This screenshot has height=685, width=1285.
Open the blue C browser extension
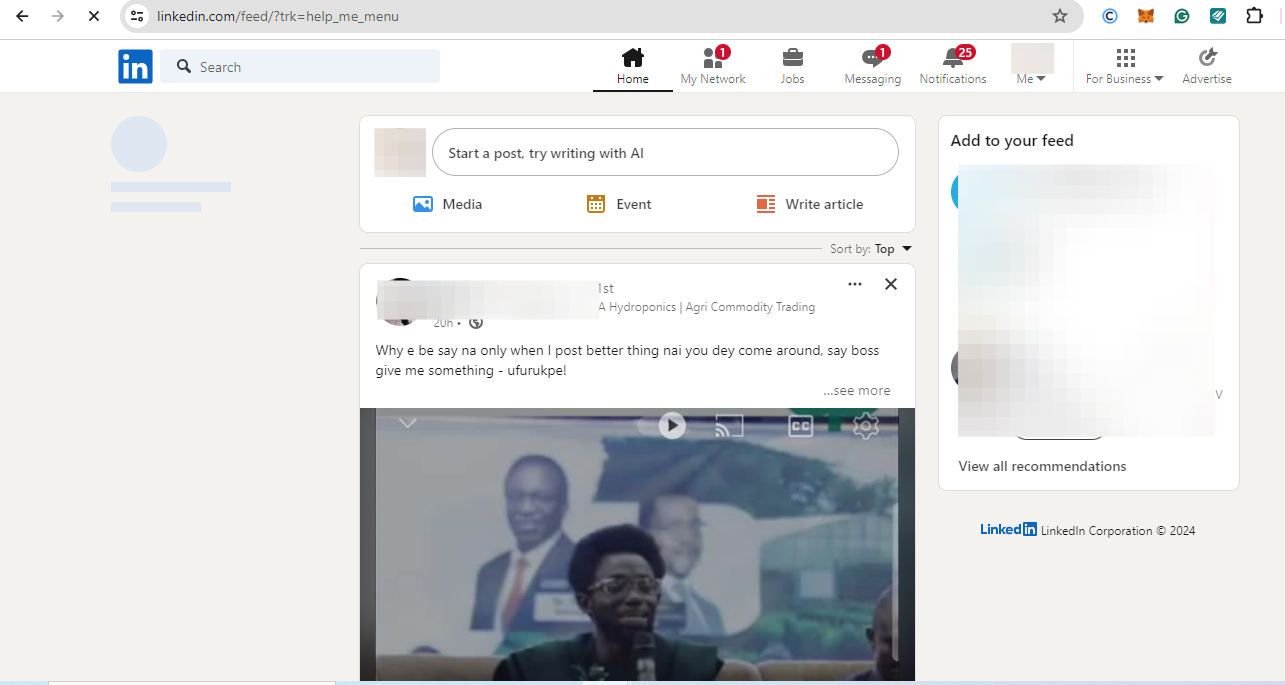[x=1109, y=16]
